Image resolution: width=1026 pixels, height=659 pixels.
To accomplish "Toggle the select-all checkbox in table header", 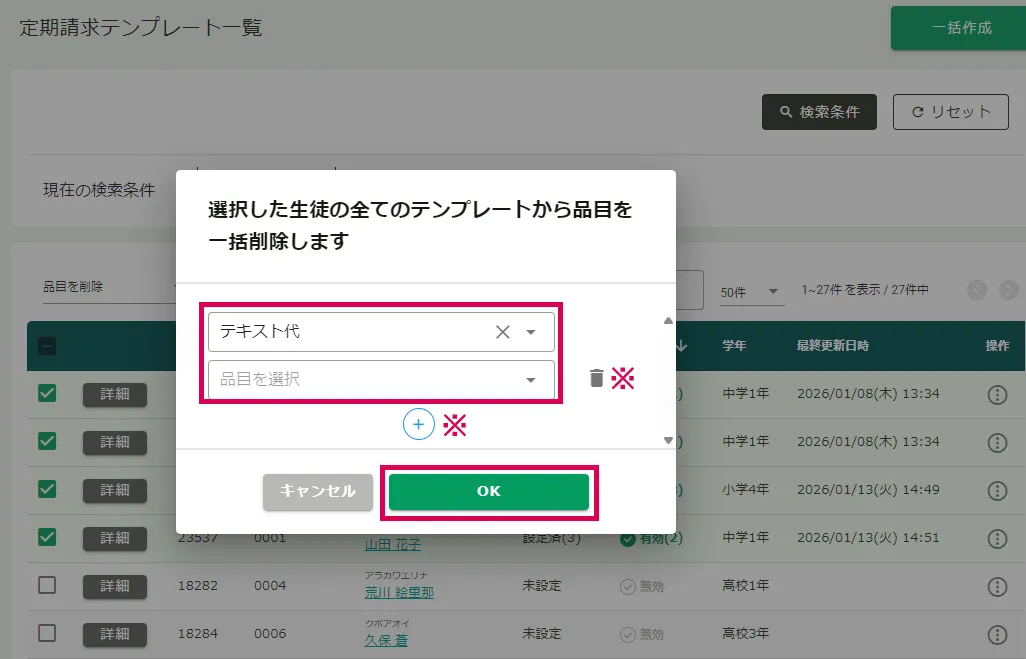I will pyautogui.click(x=47, y=346).
